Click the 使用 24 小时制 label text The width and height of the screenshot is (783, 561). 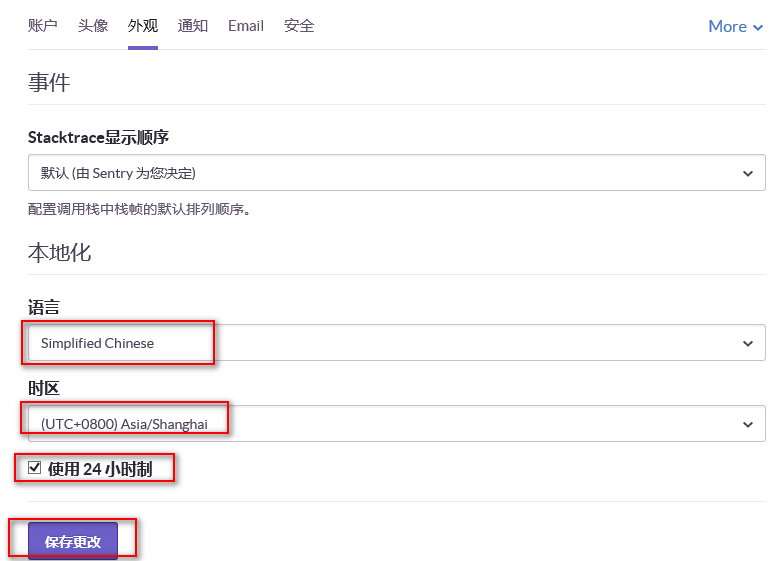[100, 469]
